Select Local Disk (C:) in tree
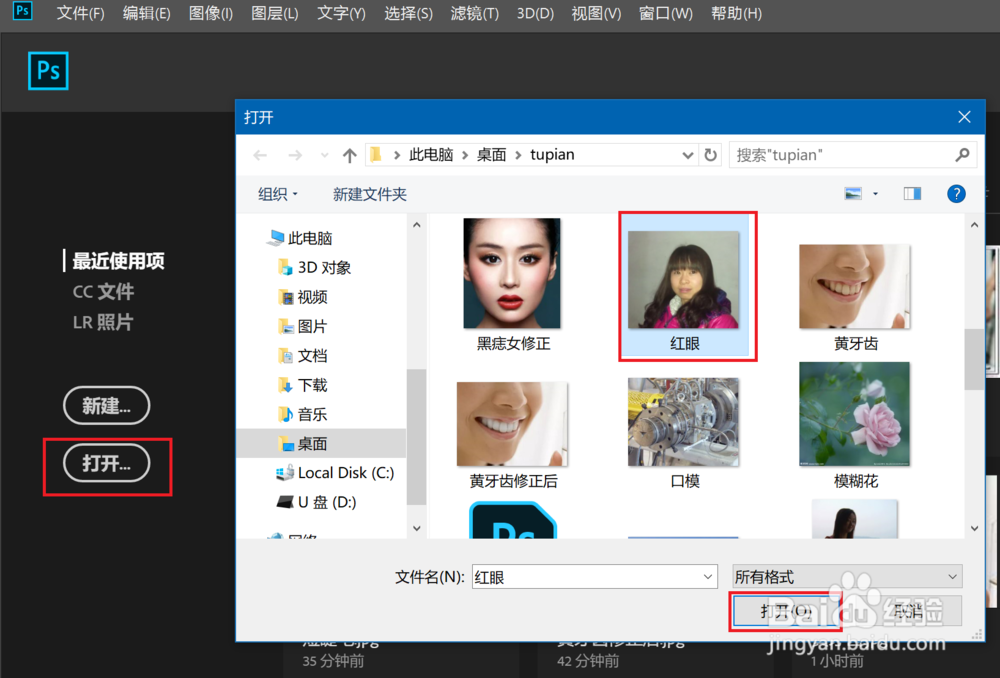 point(335,473)
